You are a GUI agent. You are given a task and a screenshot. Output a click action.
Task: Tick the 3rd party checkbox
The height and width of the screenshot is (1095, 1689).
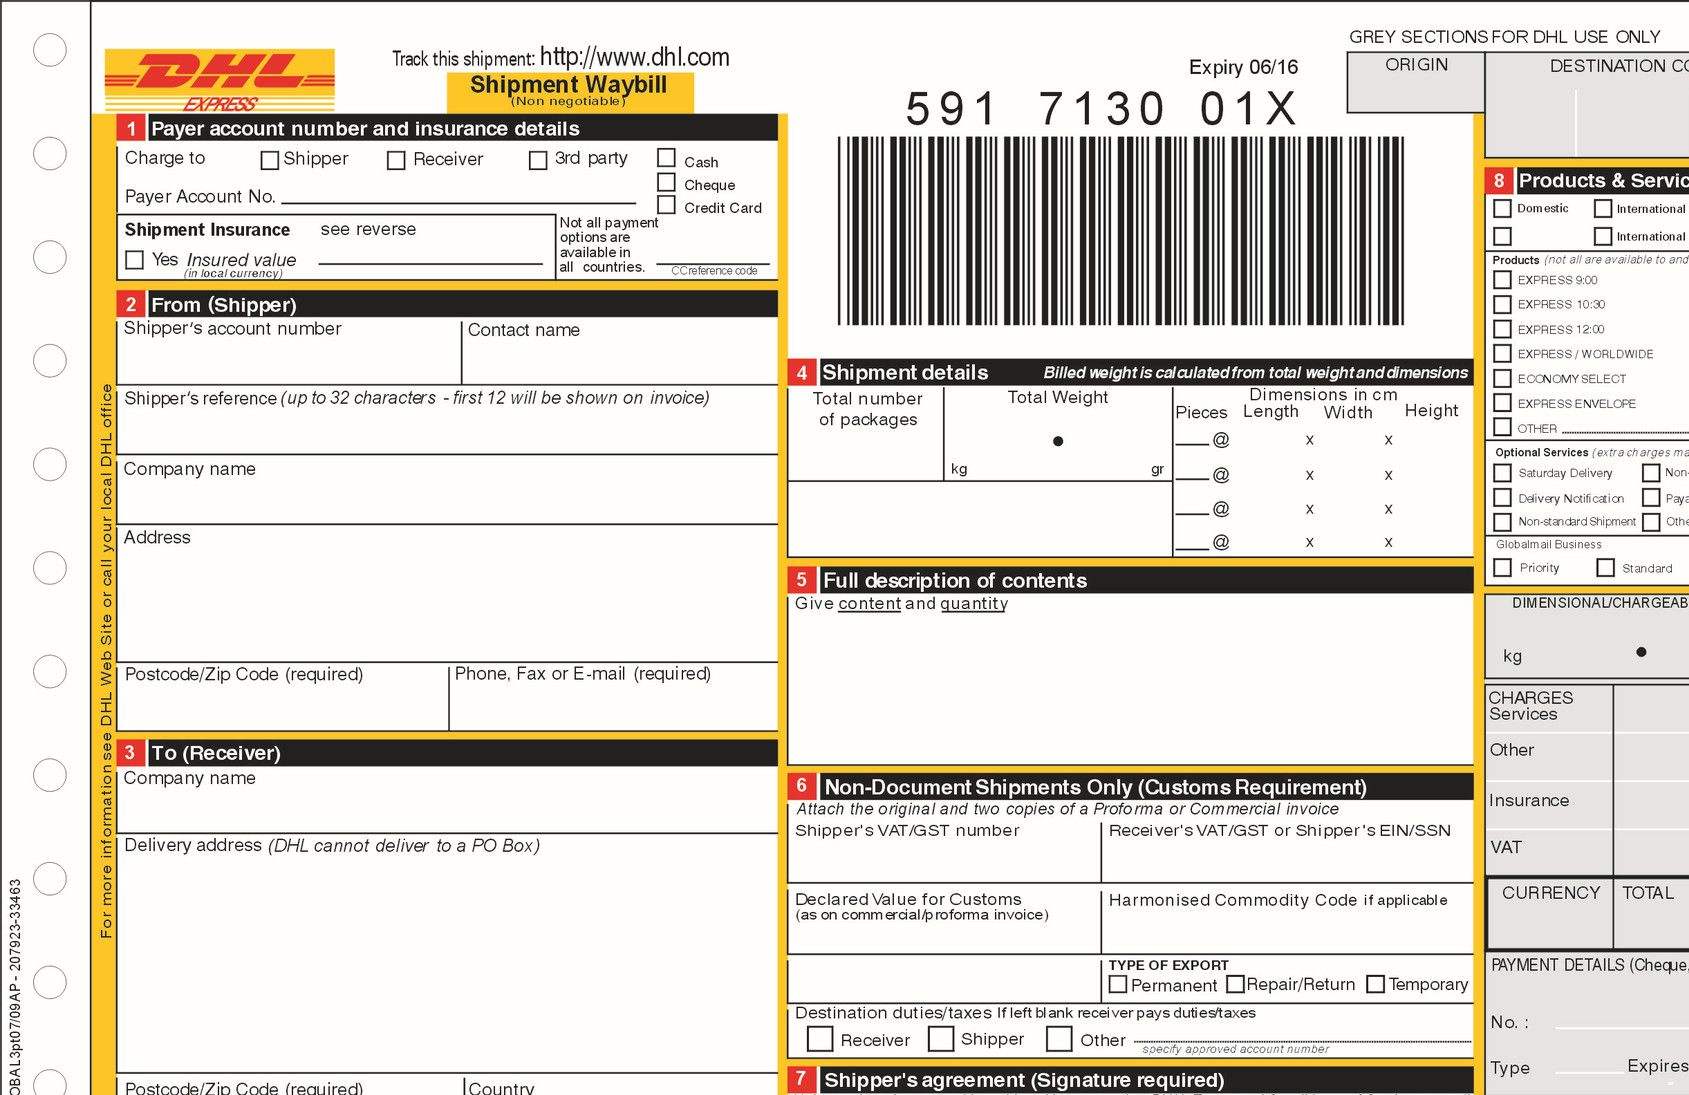click(538, 160)
